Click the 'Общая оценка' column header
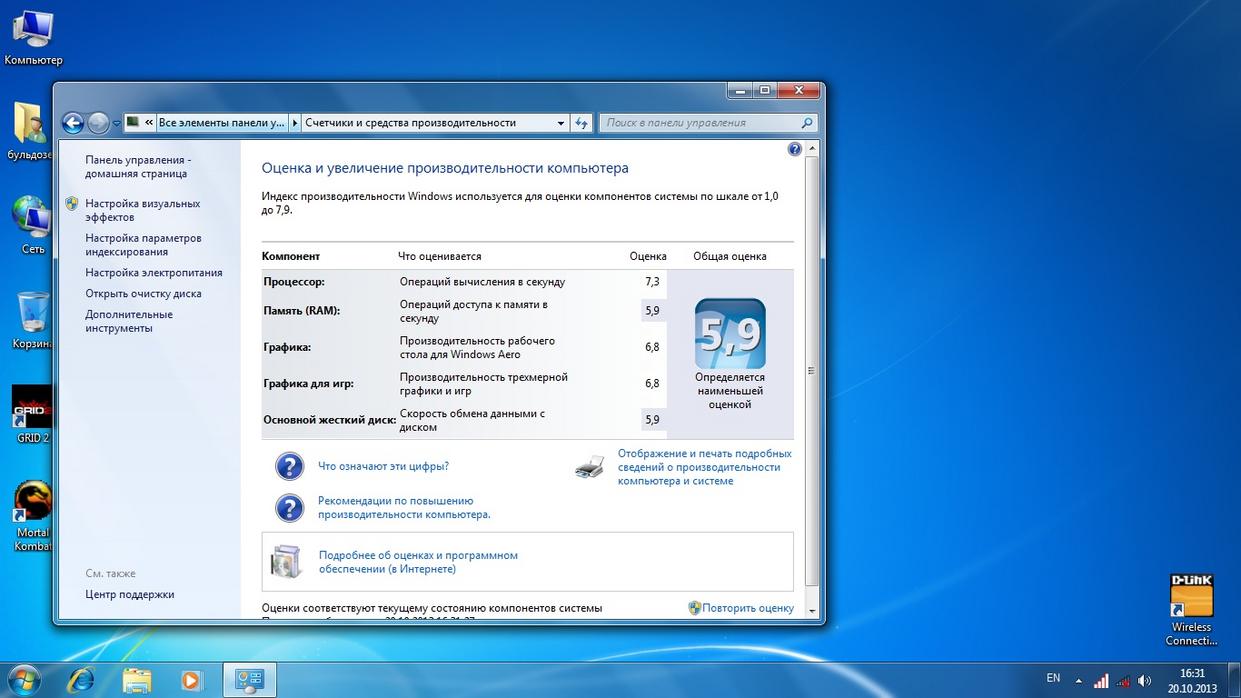This screenshot has width=1241, height=698. coord(730,256)
